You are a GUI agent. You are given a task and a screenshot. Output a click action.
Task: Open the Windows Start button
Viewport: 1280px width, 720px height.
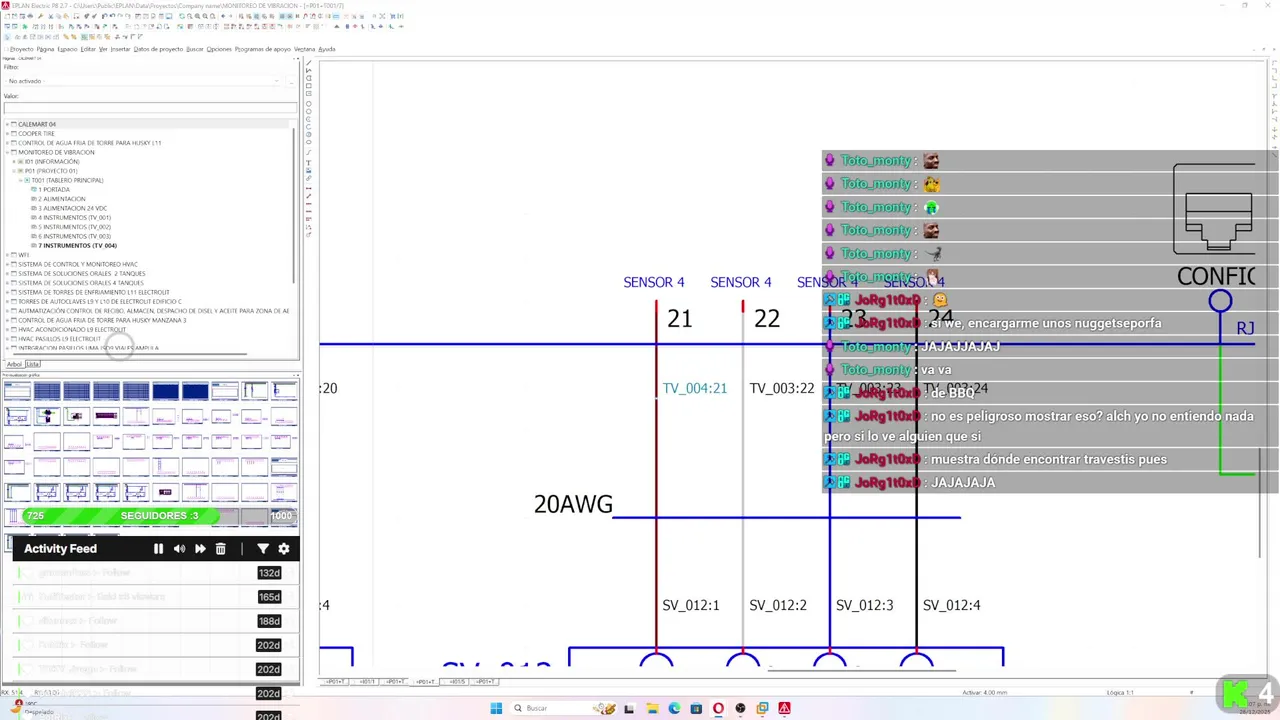point(496,708)
